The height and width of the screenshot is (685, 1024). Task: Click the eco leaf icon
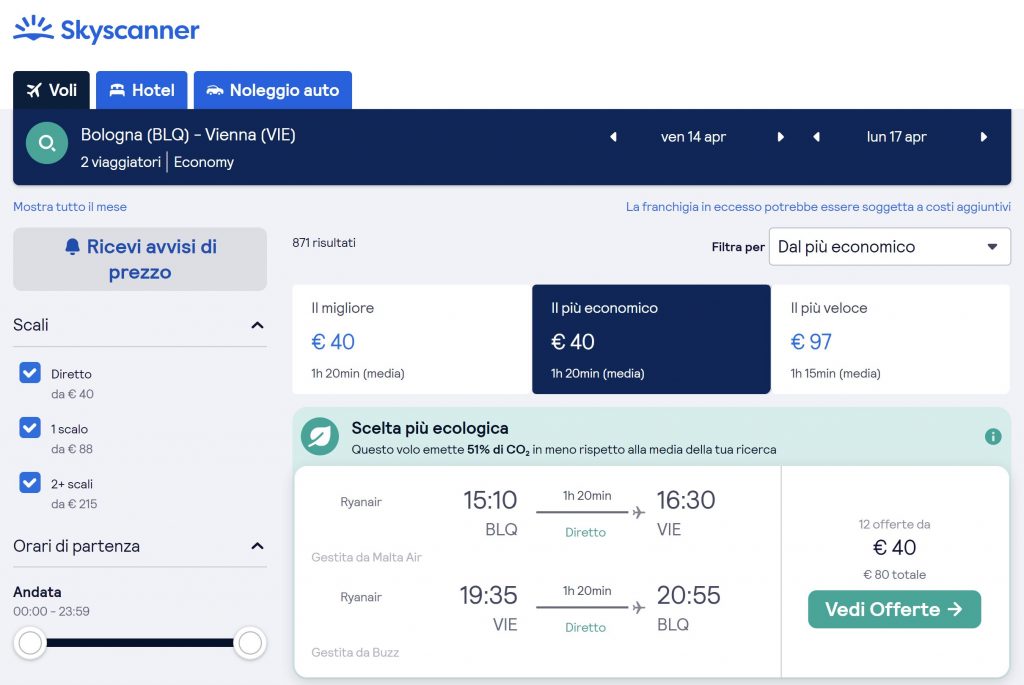(x=320, y=437)
